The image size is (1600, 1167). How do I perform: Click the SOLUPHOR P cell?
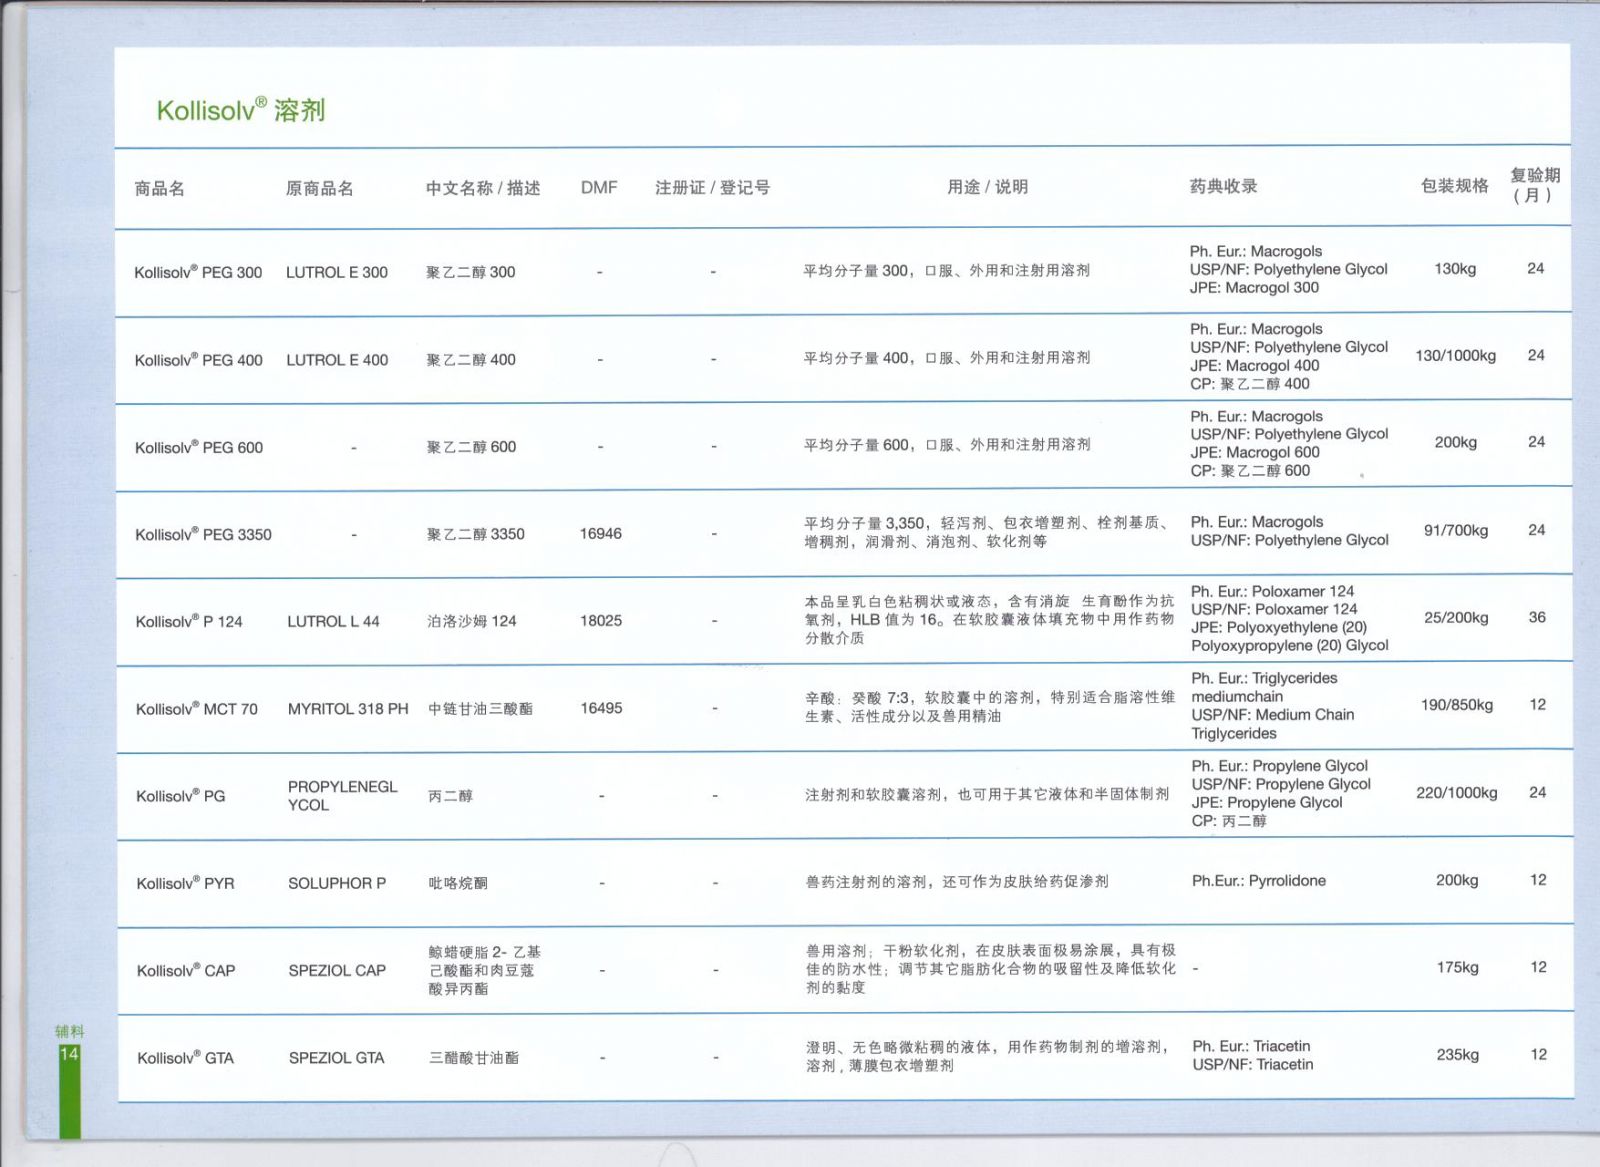click(337, 883)
